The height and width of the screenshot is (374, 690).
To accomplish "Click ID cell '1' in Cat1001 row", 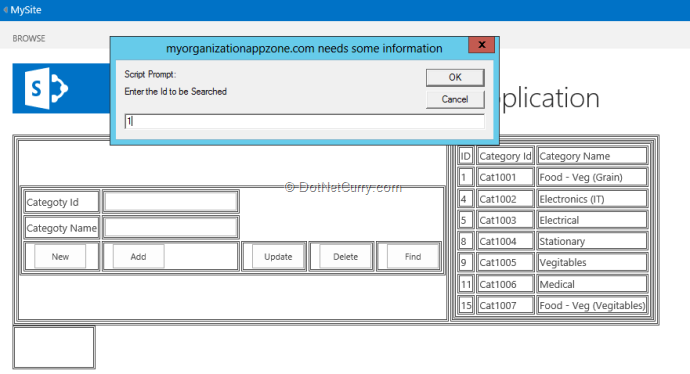I will tap(466, 177).
